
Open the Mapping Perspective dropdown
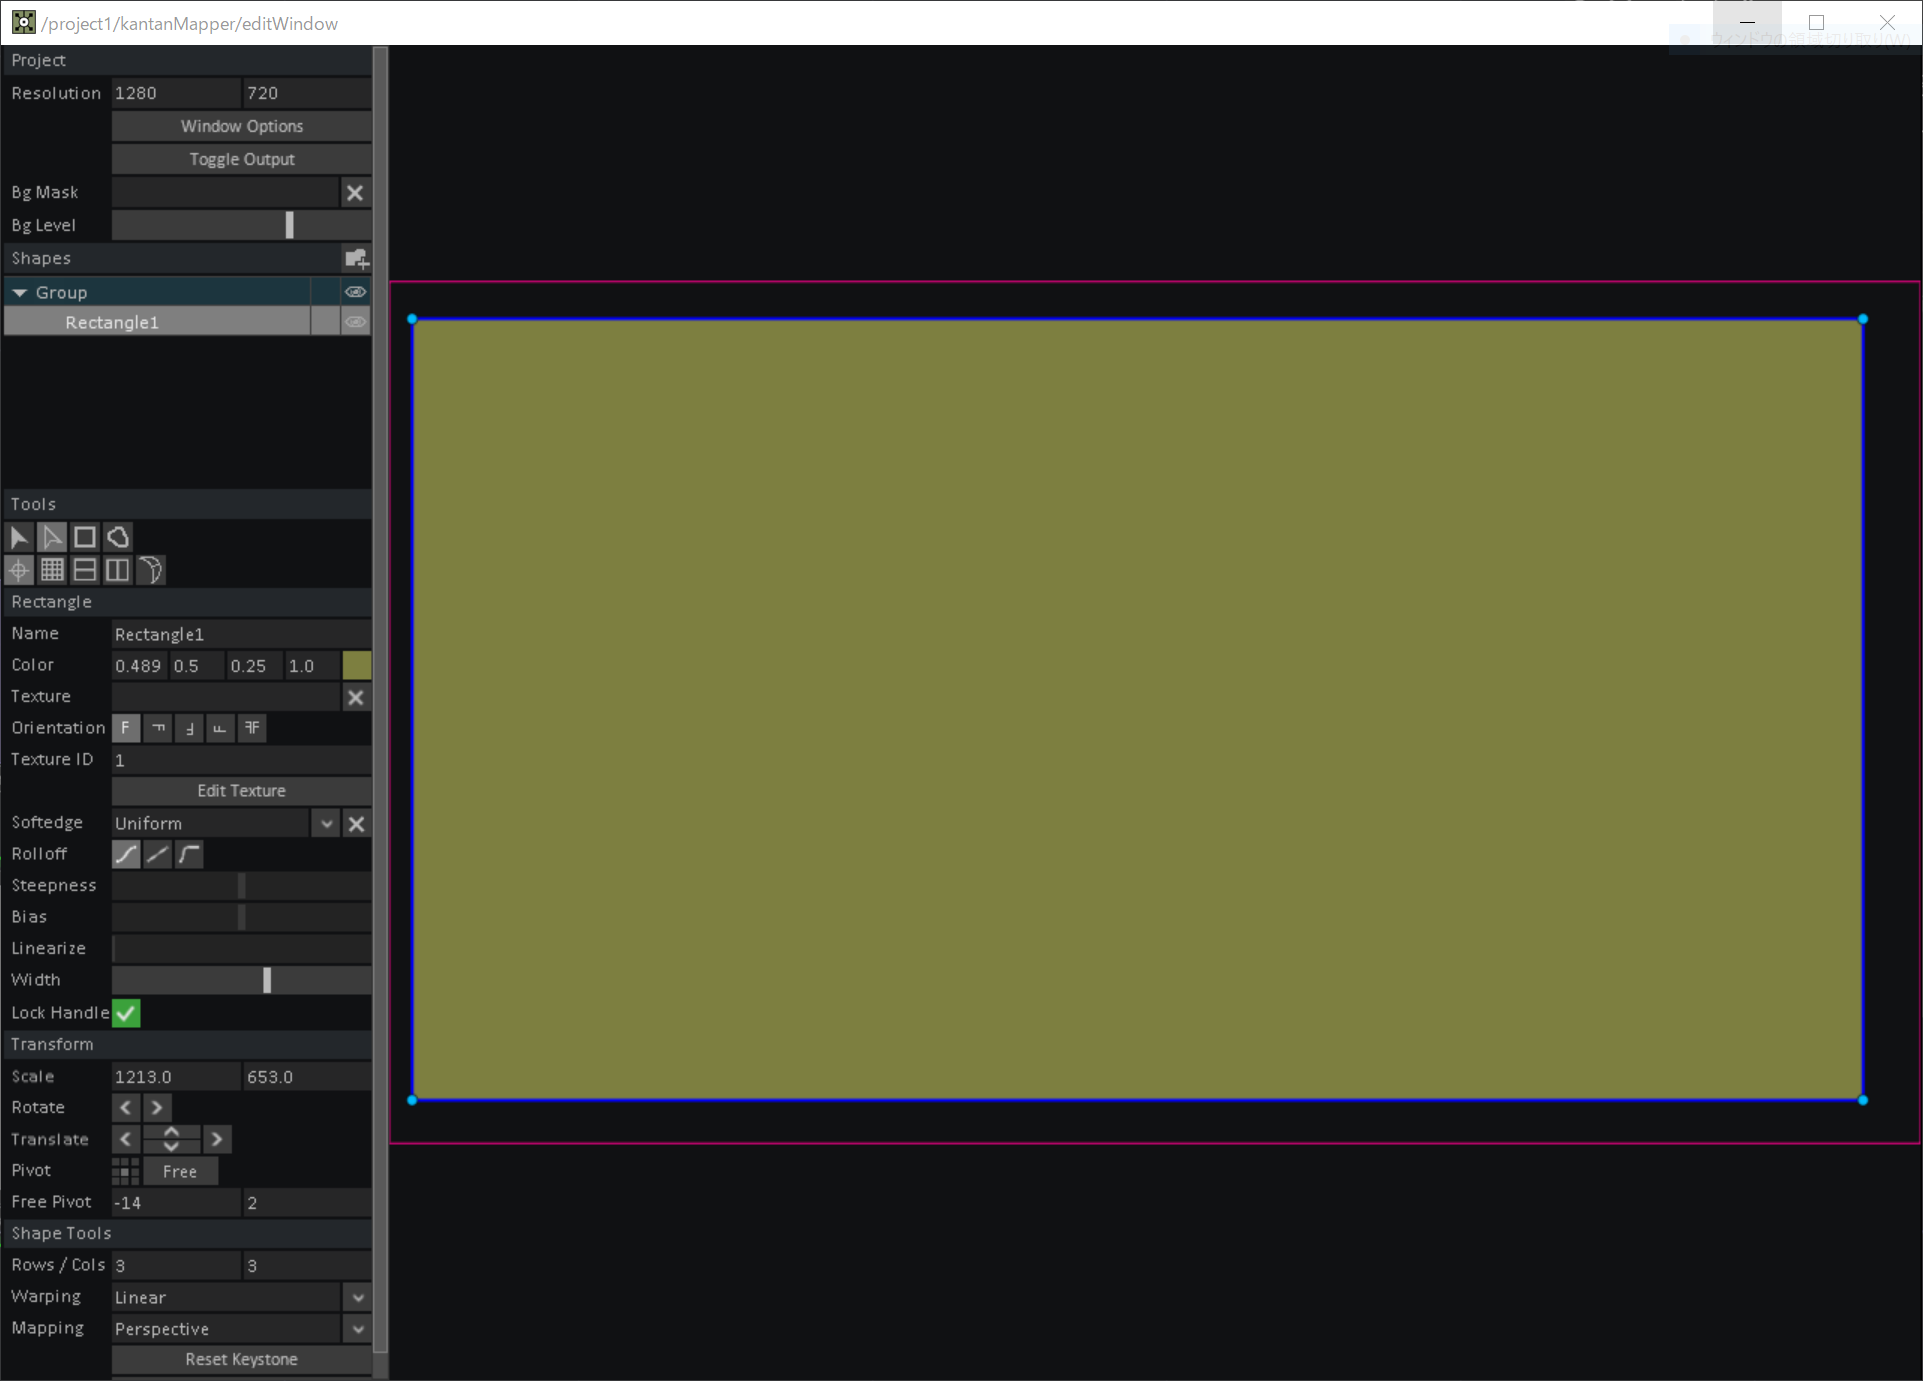[357, 1329]
